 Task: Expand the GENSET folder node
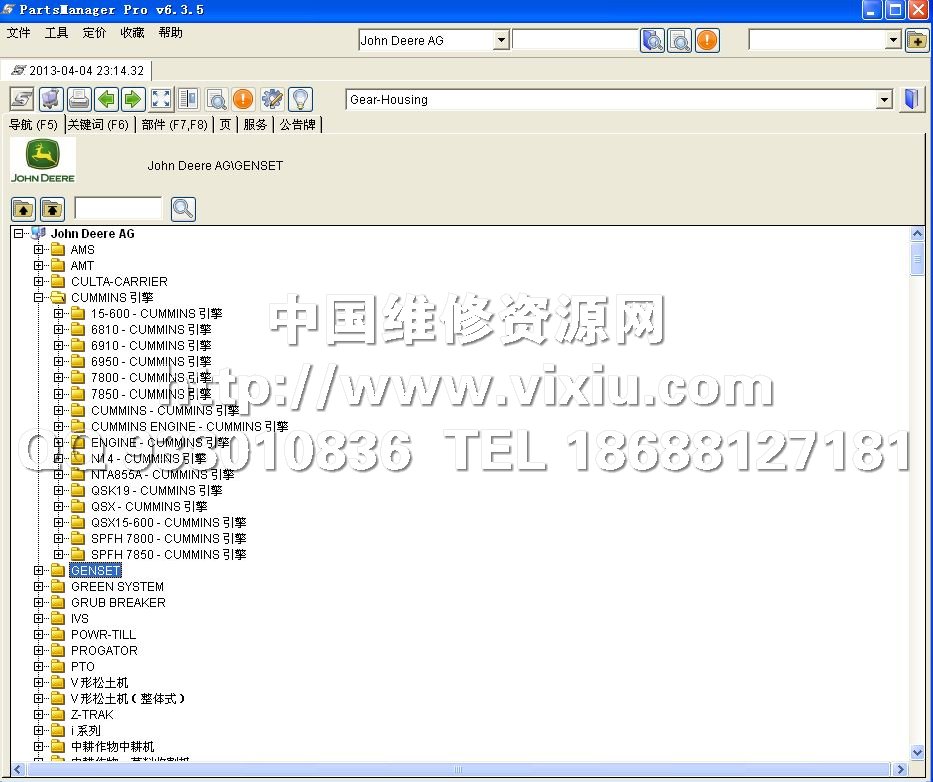point(39,571)
